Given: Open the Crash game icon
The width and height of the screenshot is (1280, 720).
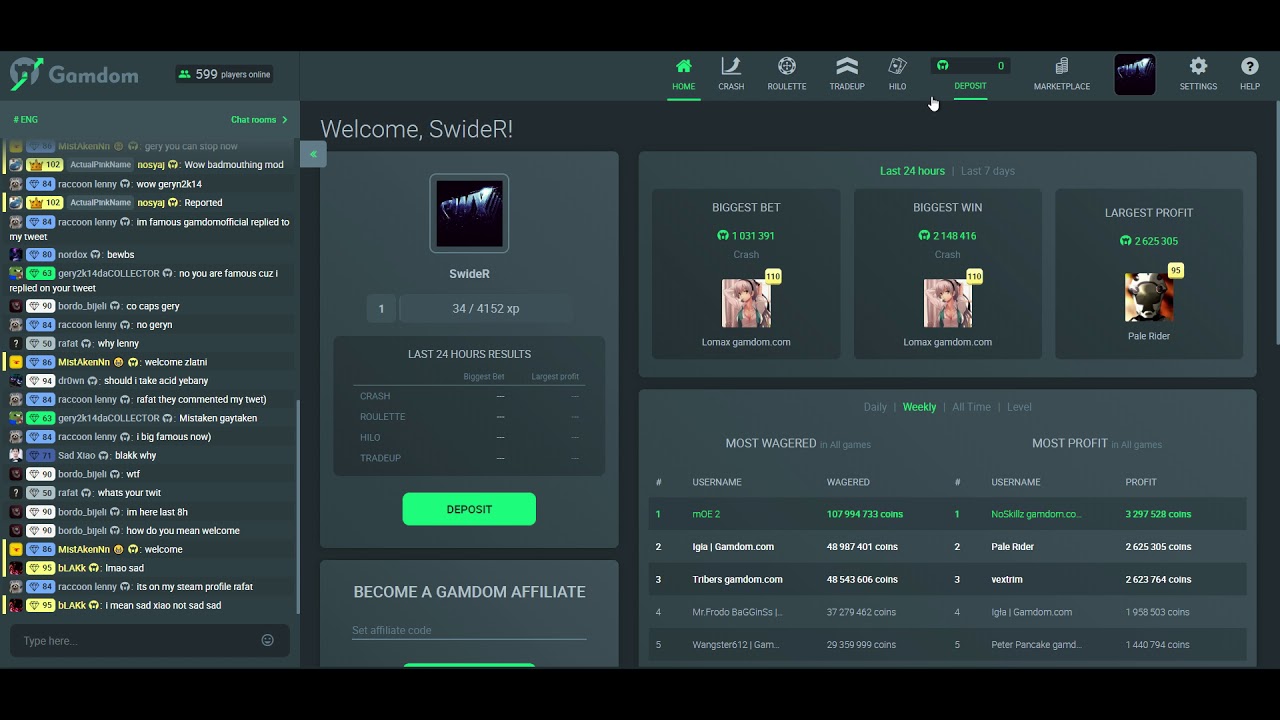Looking at the screenshot, I should point(731,66).
